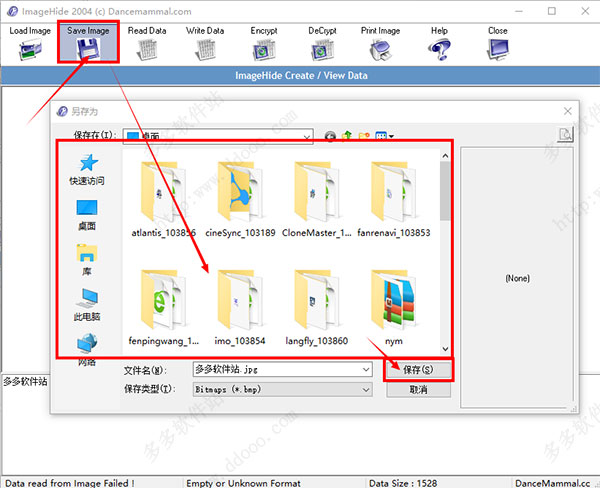This screenshot has height=488, width=600.
Task: Jump to Quick Access (快速访问) location
Action: [x=87, y=170]
